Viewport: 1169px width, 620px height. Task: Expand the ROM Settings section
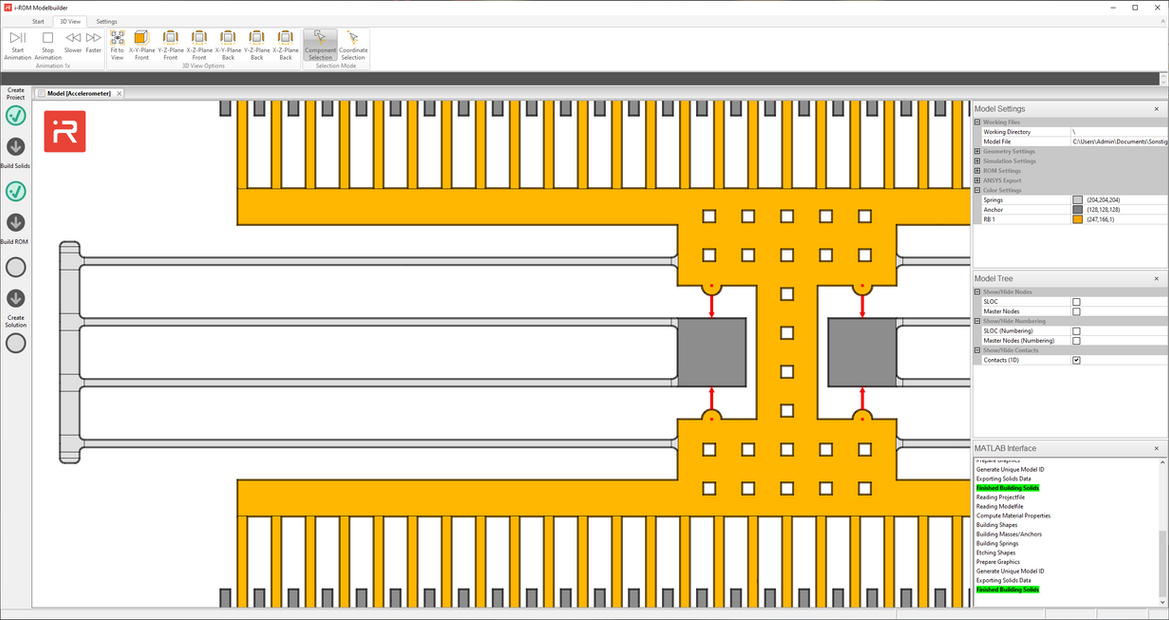[977, 171]
